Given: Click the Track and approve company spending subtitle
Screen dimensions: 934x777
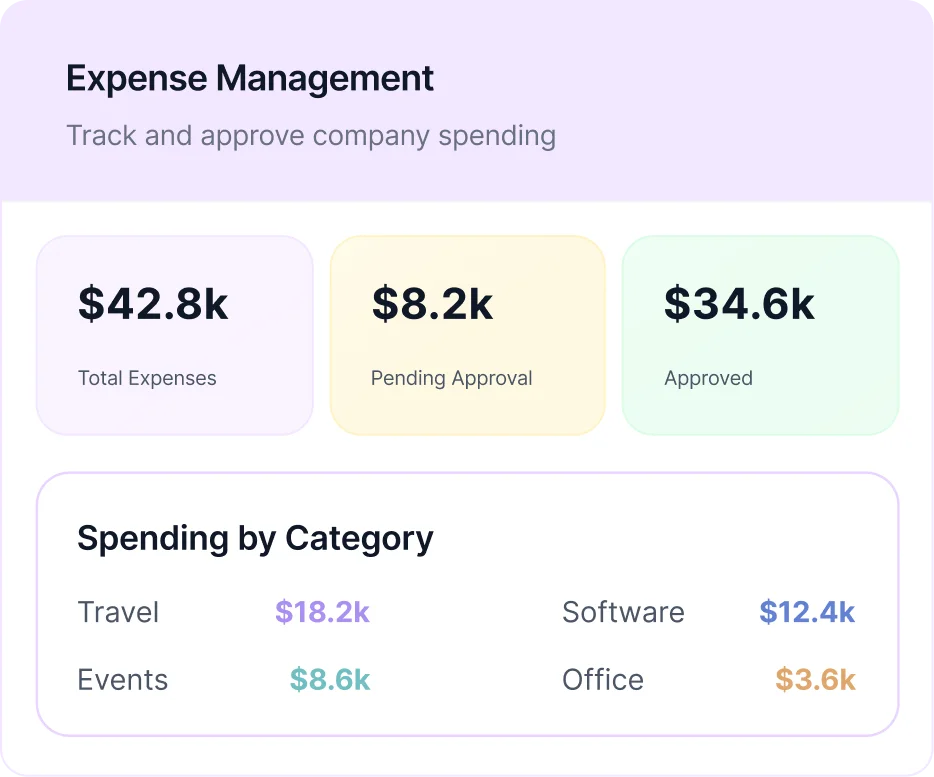Looking at the screenshot, I should pyautogui.click(x=311, y=135).
